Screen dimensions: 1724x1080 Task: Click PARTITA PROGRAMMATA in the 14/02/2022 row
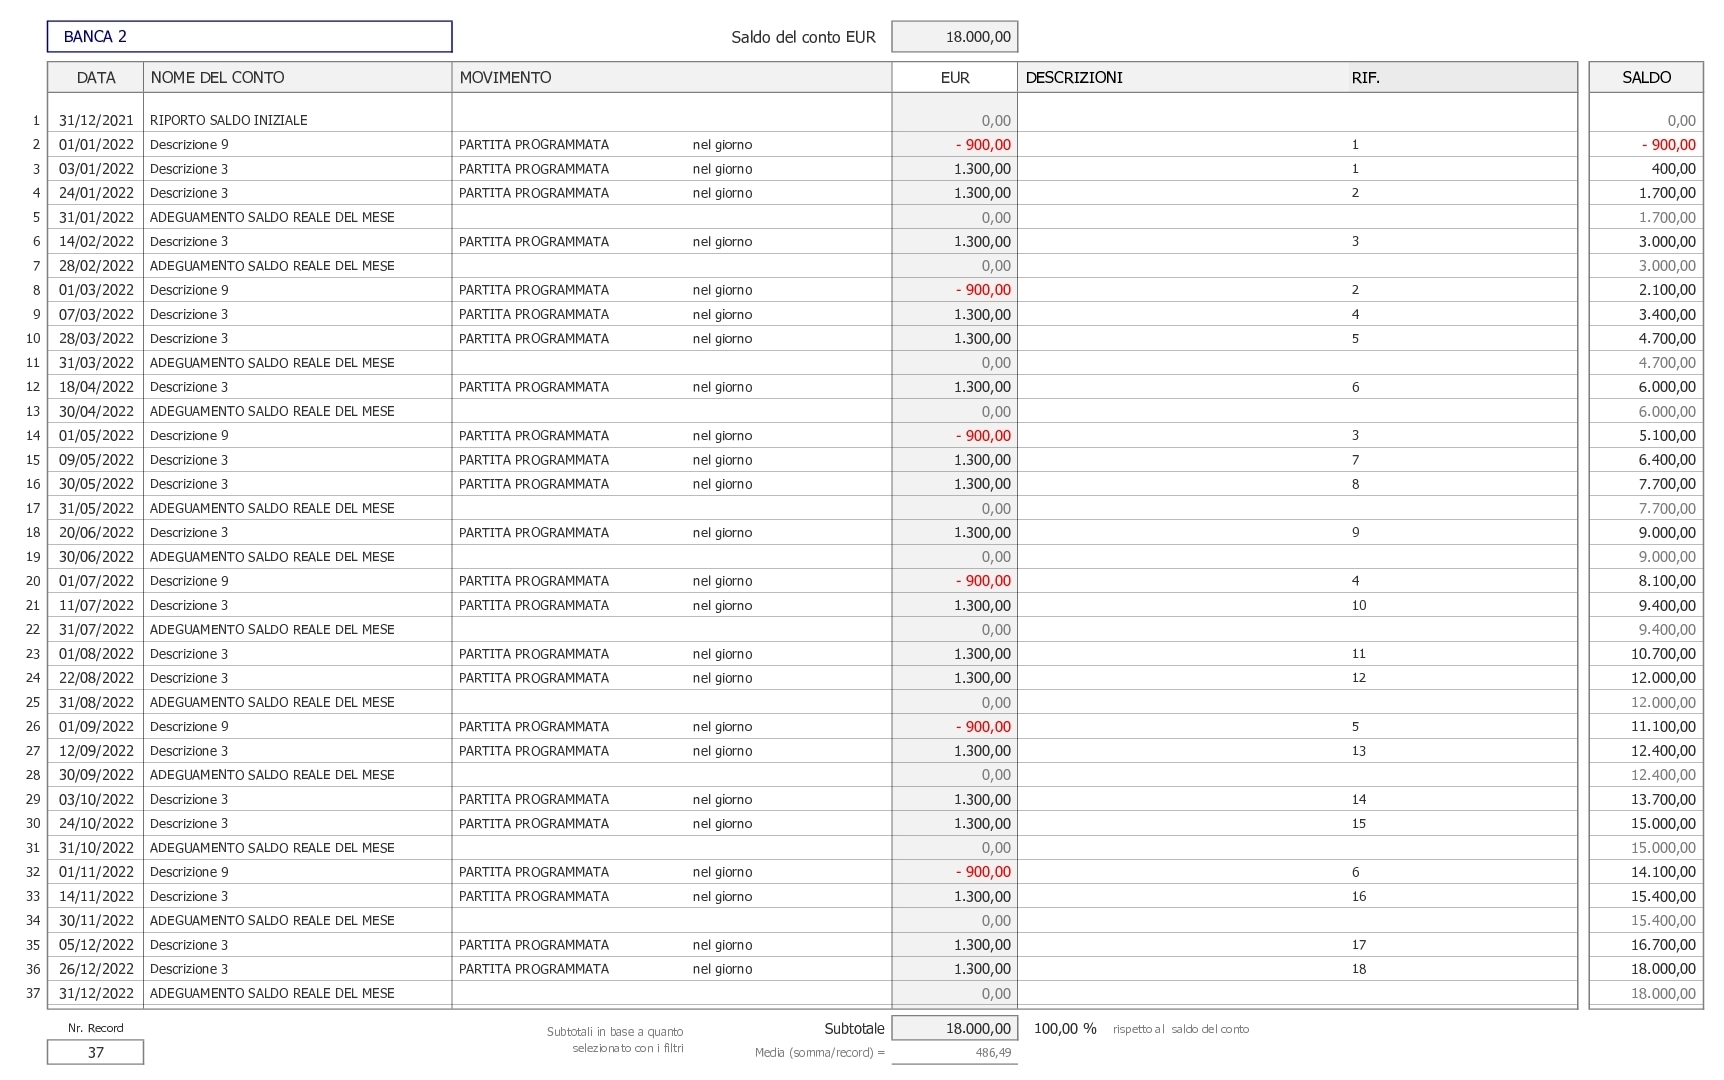pos(534,241)
